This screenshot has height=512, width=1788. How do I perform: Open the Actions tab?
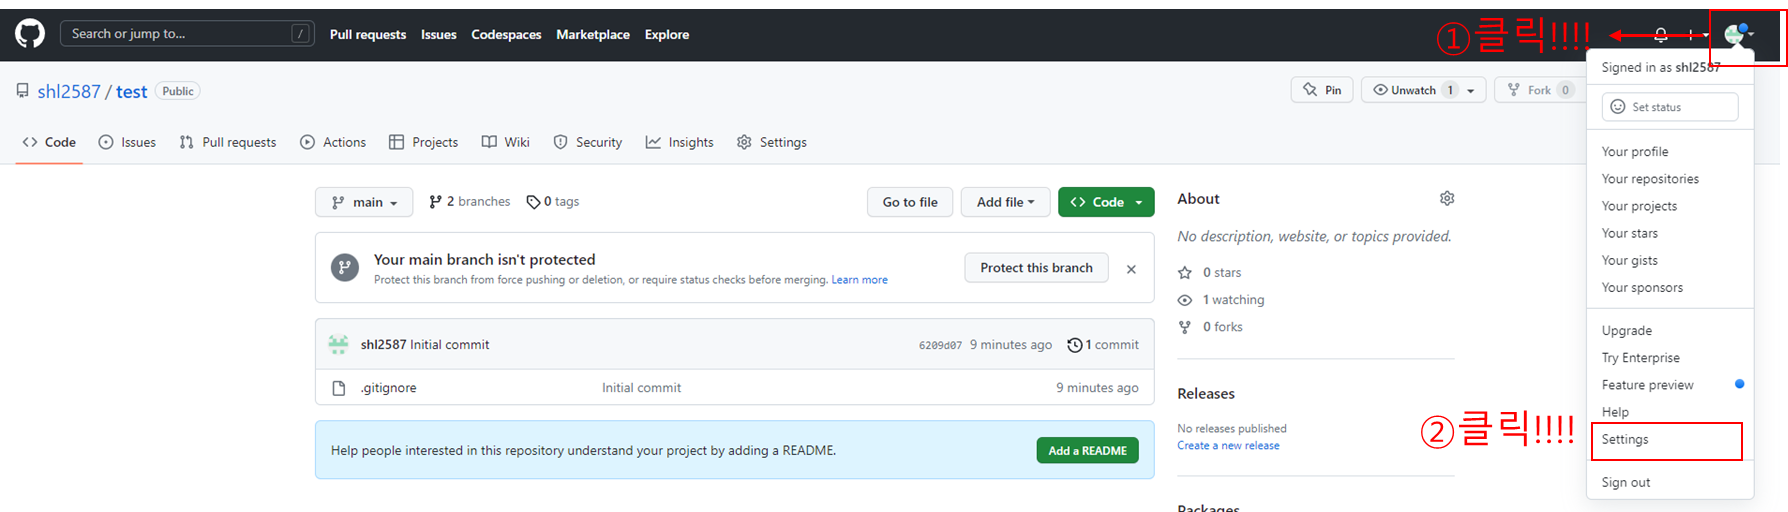click(333, 142)
